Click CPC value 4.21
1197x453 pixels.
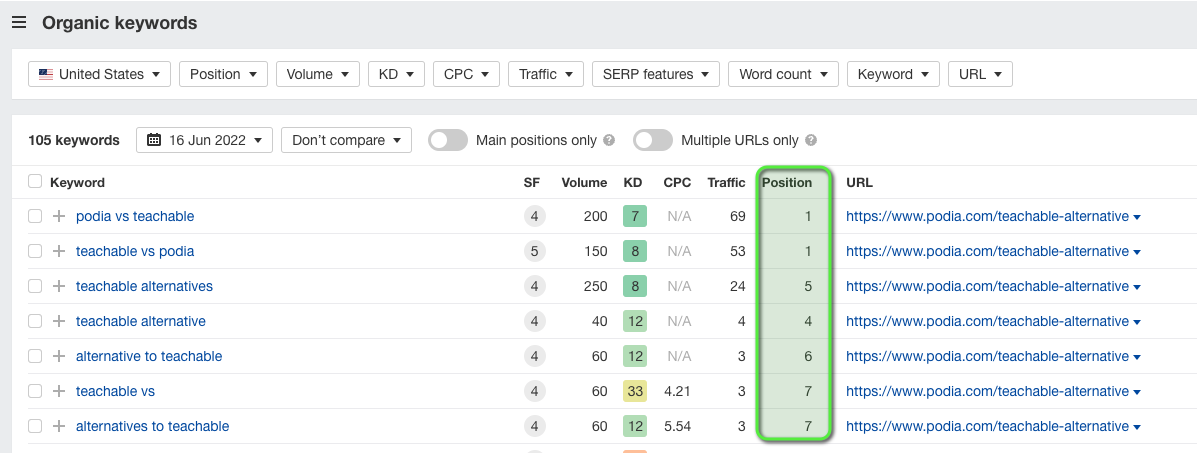pos(677,391)
